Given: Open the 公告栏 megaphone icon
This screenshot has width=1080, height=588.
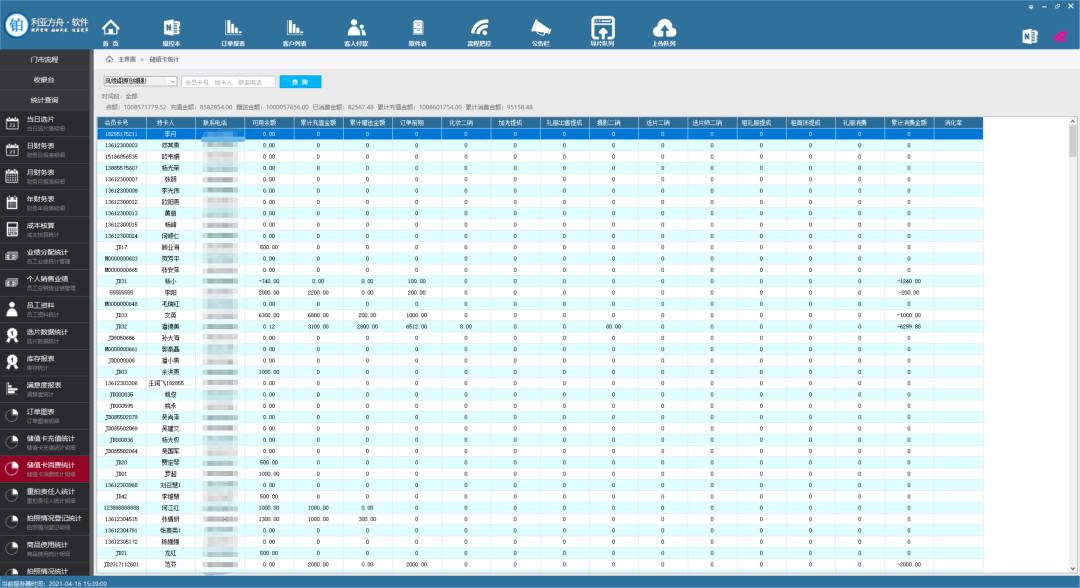Looking at the screenshot, I should (x=541, y=32).
